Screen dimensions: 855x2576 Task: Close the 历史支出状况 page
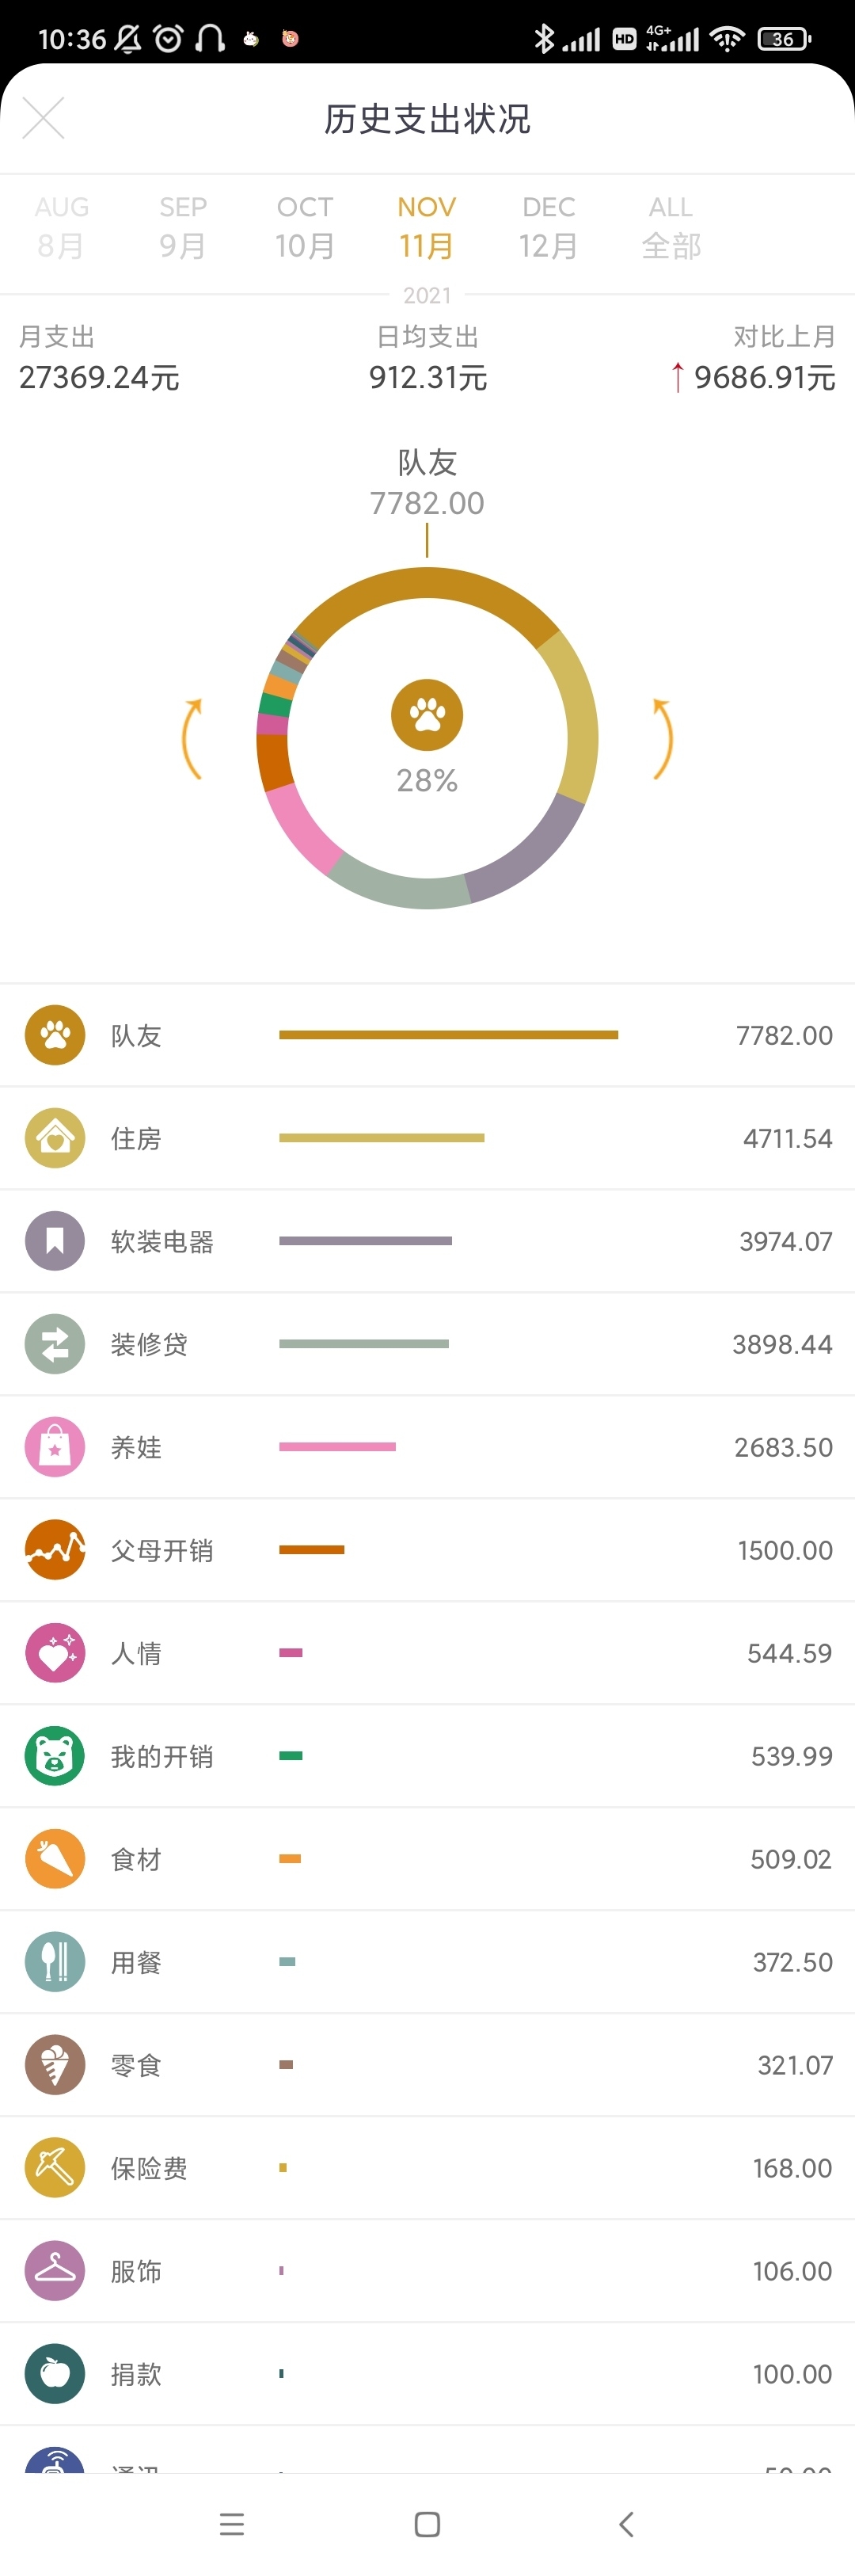[x=43, y=118]
